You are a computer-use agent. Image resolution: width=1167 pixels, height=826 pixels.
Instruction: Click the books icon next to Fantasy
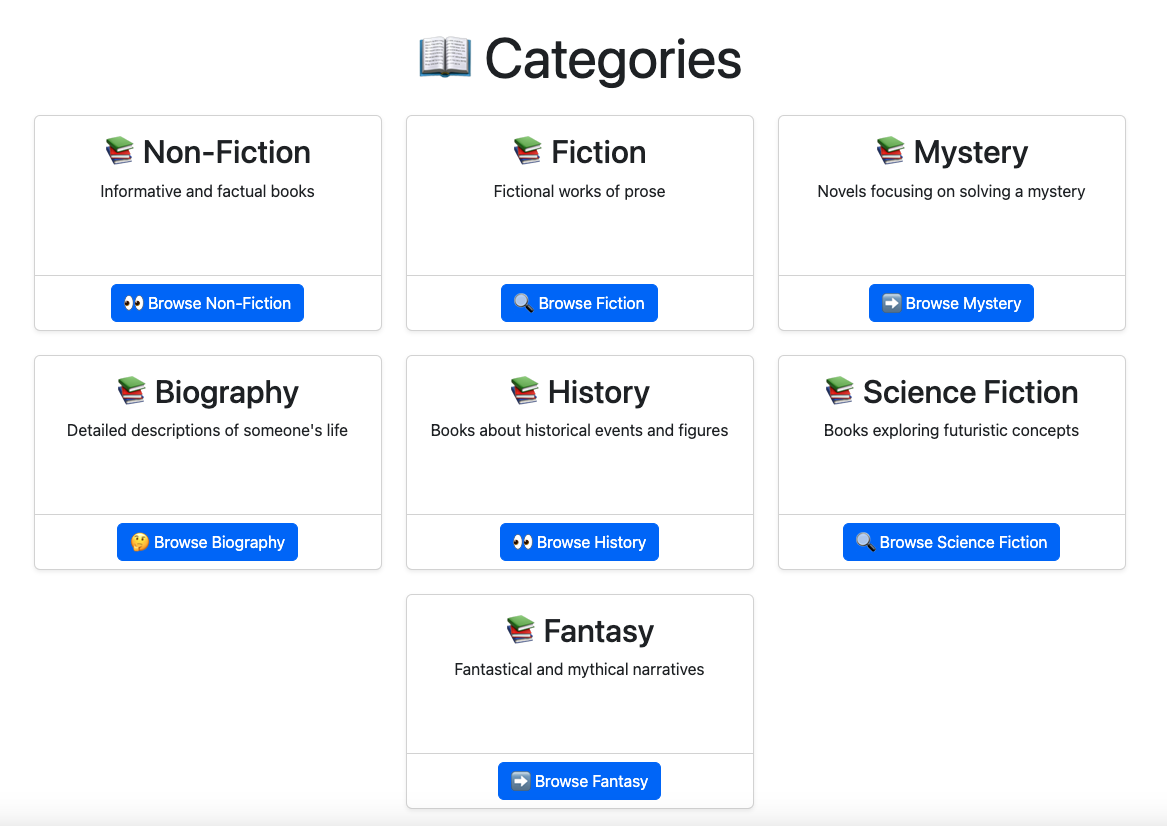coord(520,630)
